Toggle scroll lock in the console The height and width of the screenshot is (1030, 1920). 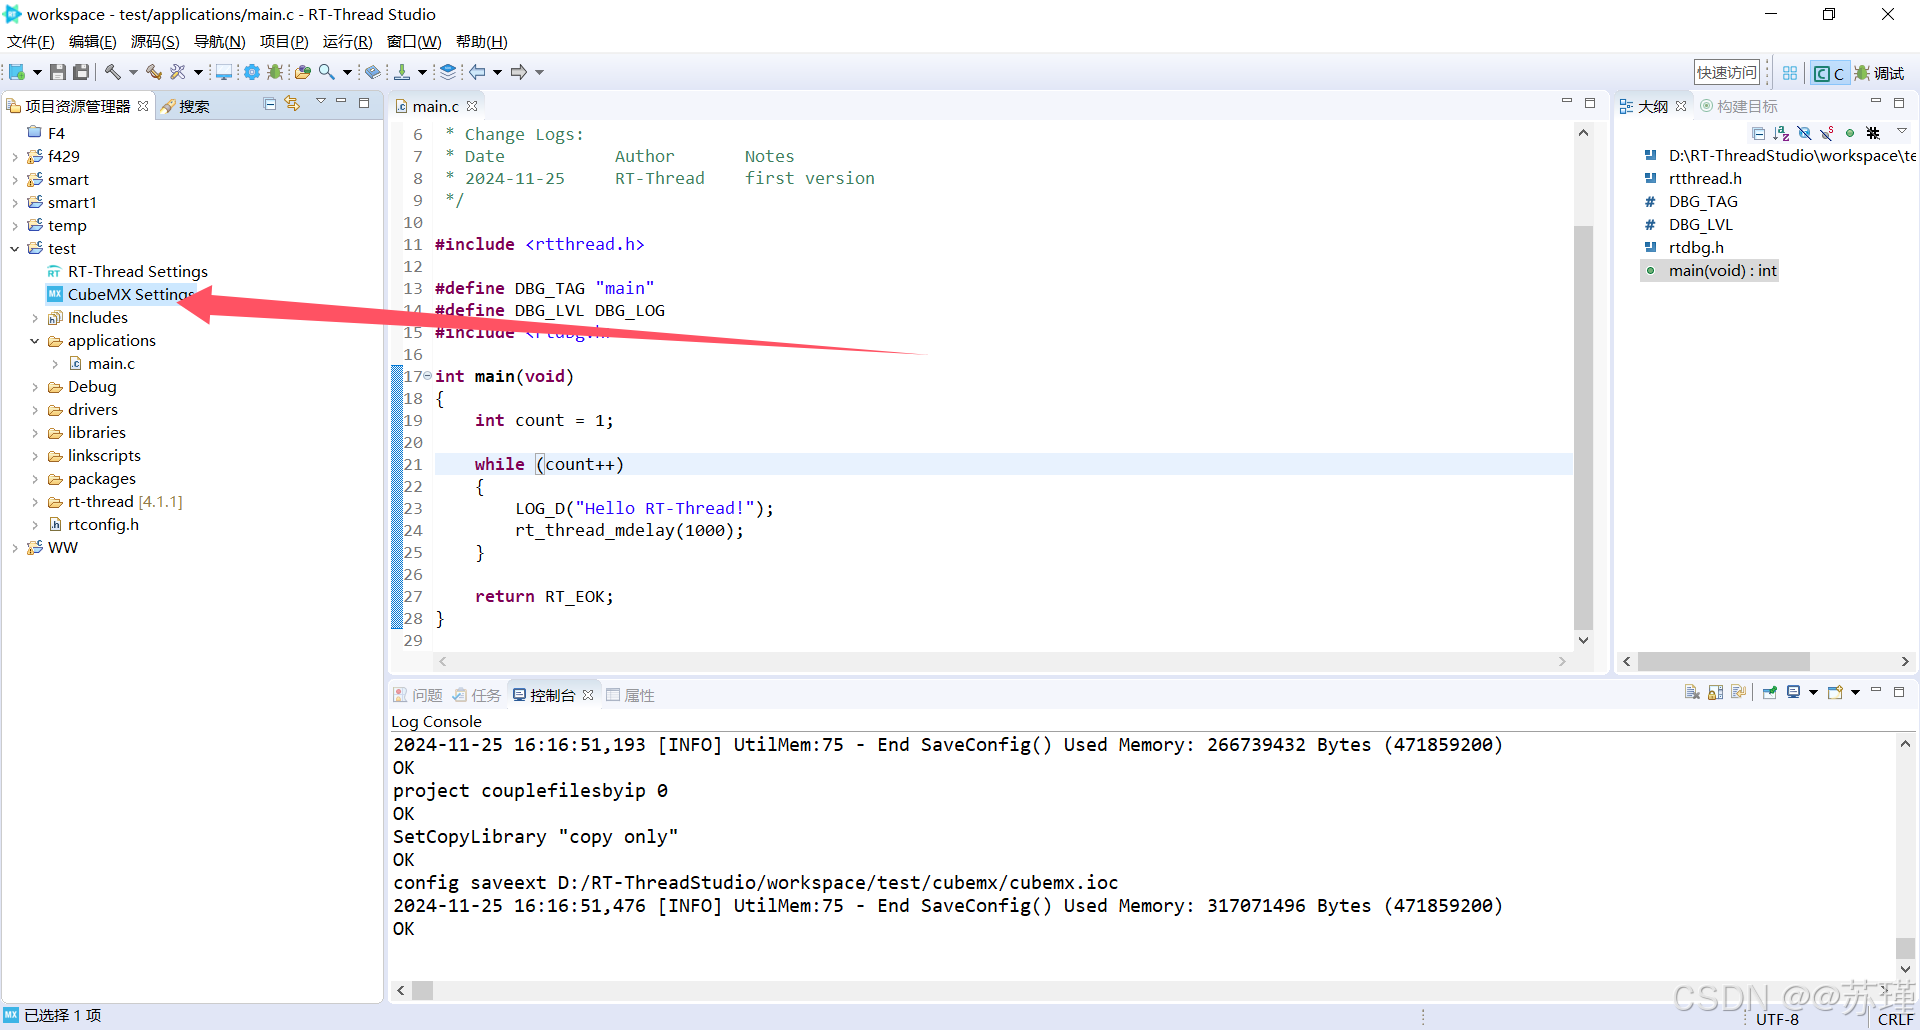point(1715,692)
